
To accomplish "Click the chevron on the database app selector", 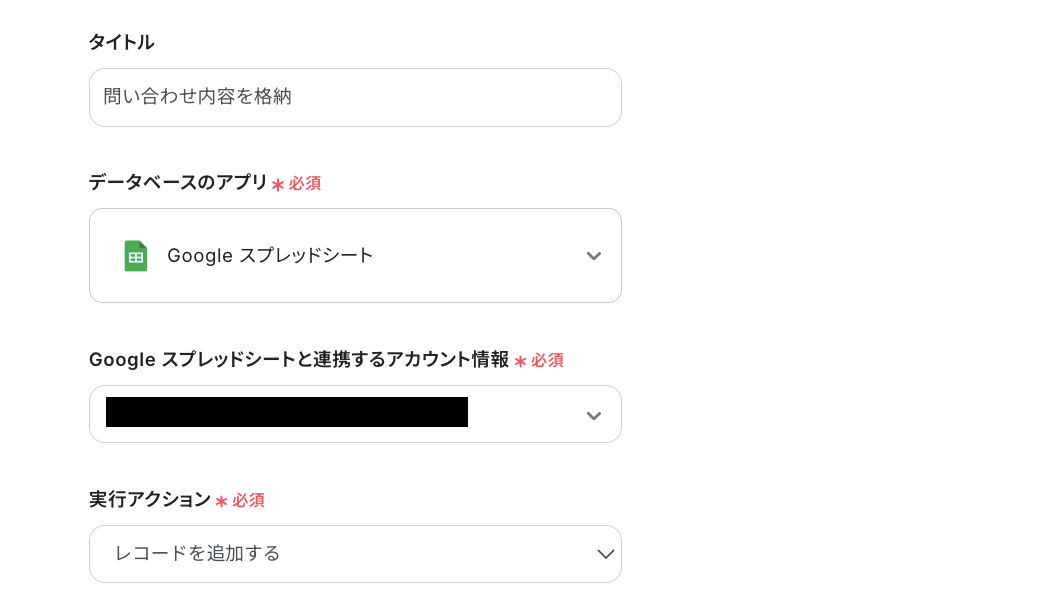I will pyautogui.click(x=594, y=256).
